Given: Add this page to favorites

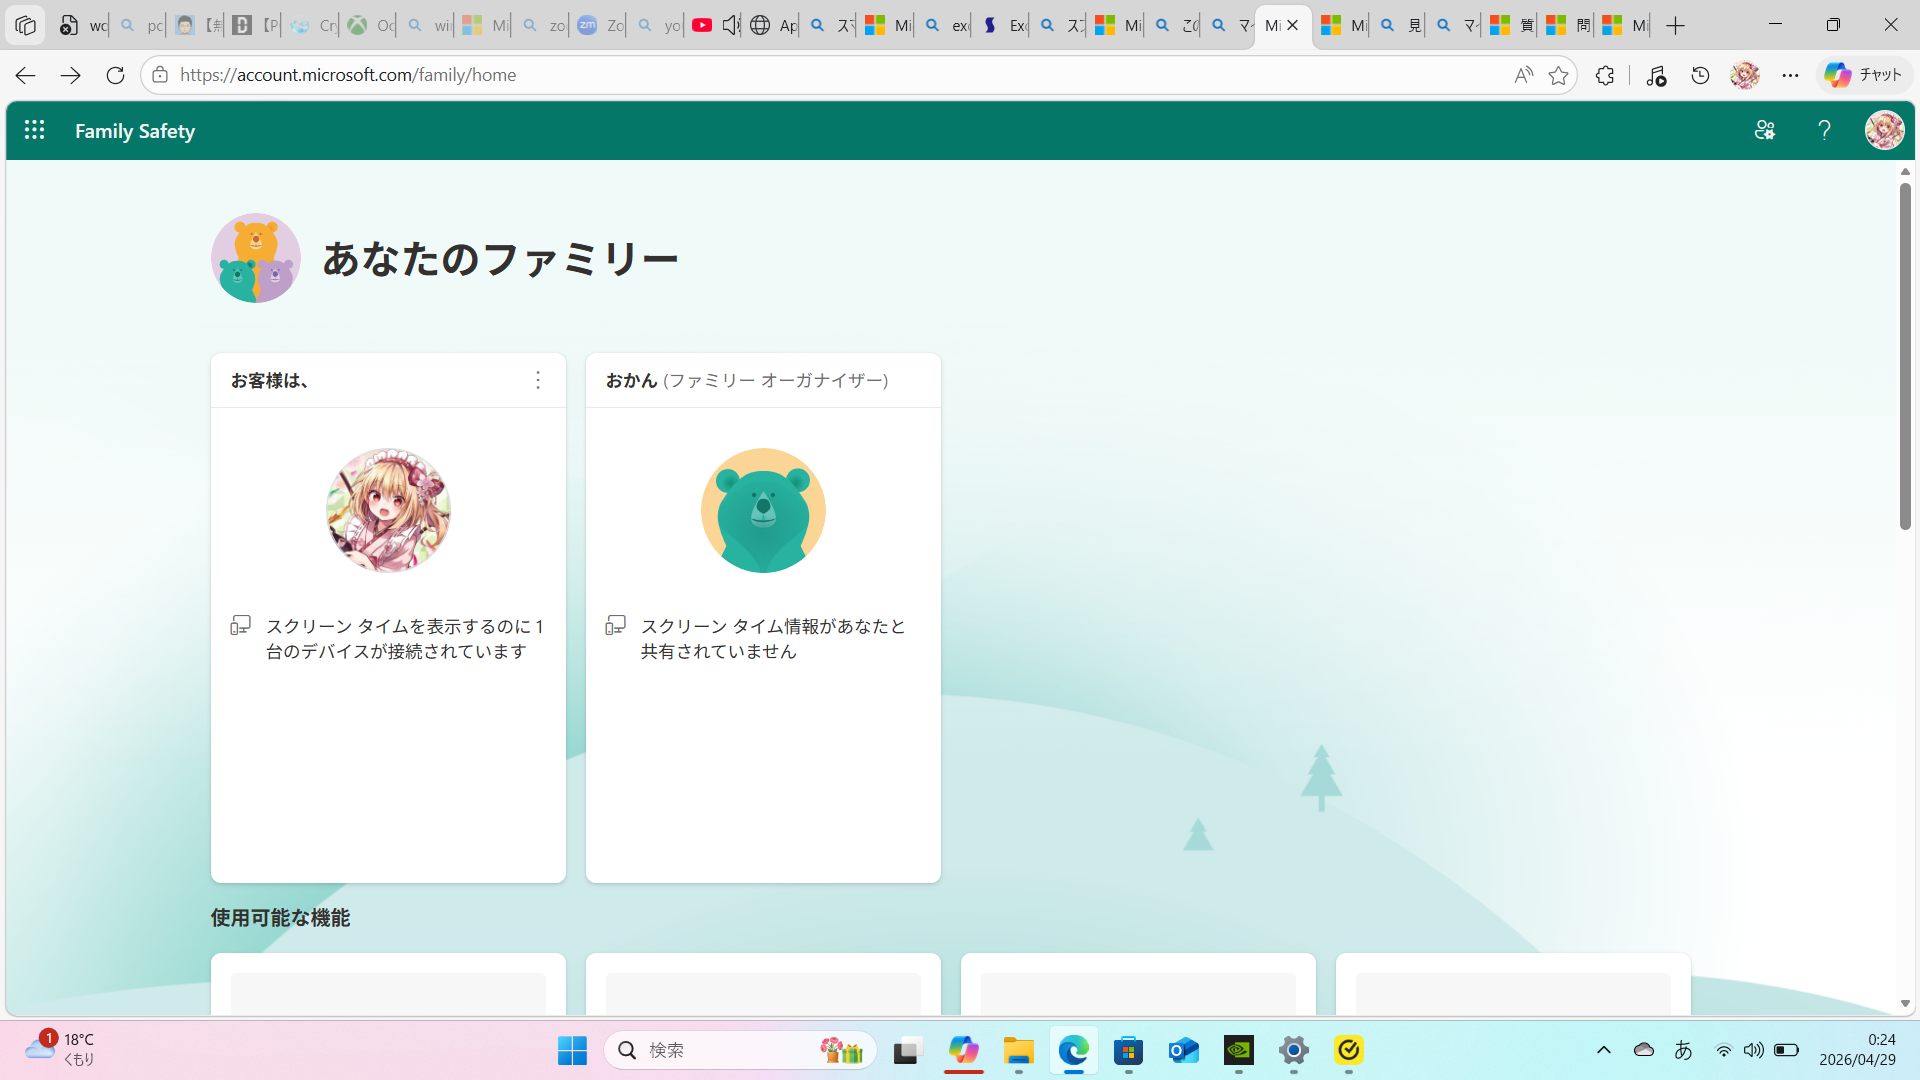Looking at the screenshot, I should [1558, 75].
